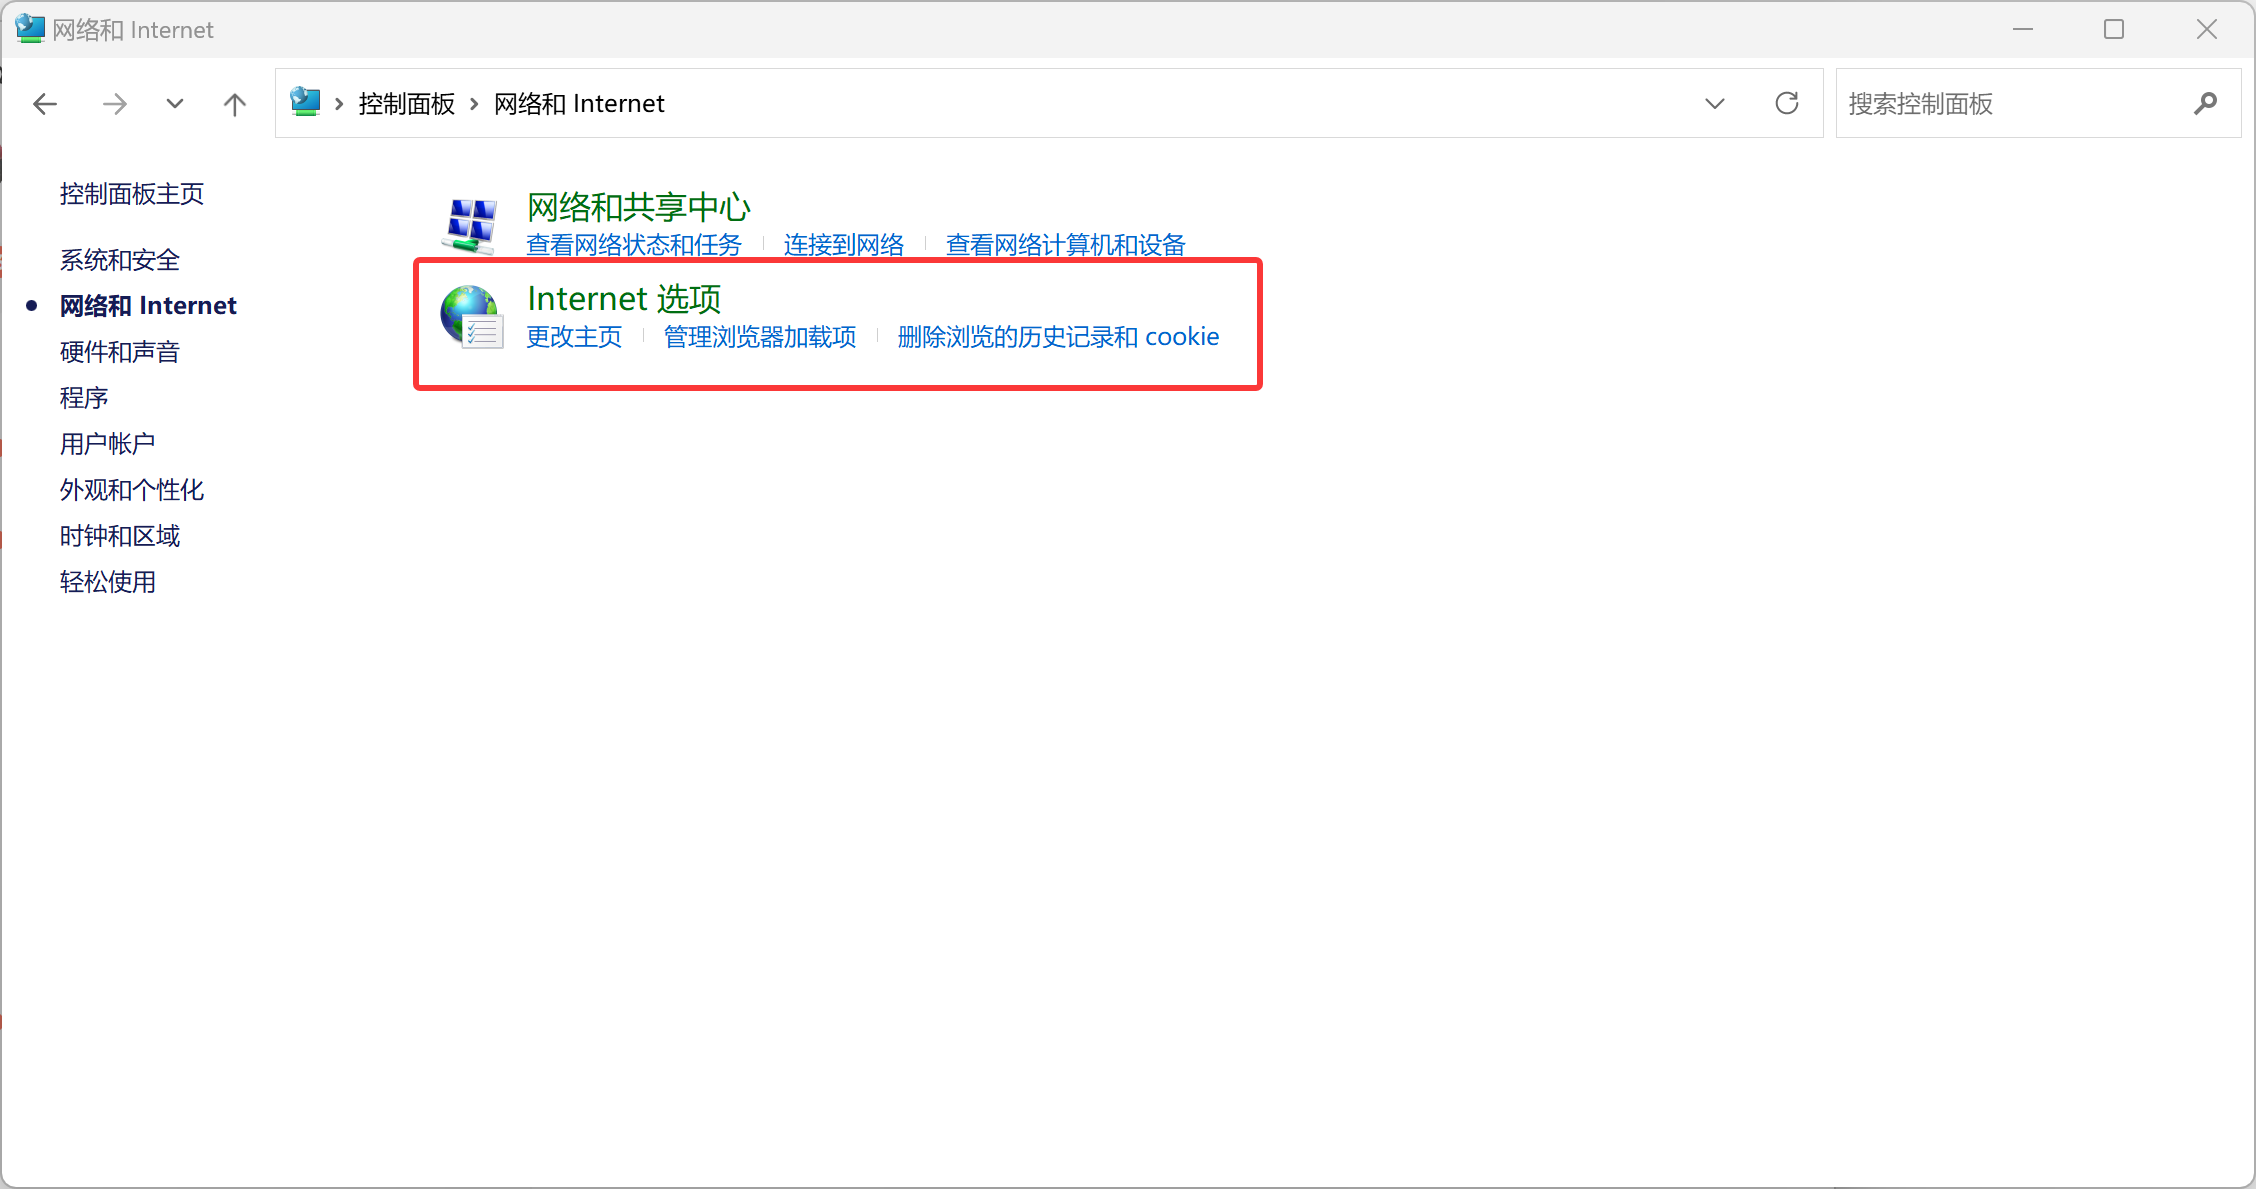This screenshot has height=1189, width=2256.
Task: Select 系统和安全 in the sidebar
Action: 120,260
